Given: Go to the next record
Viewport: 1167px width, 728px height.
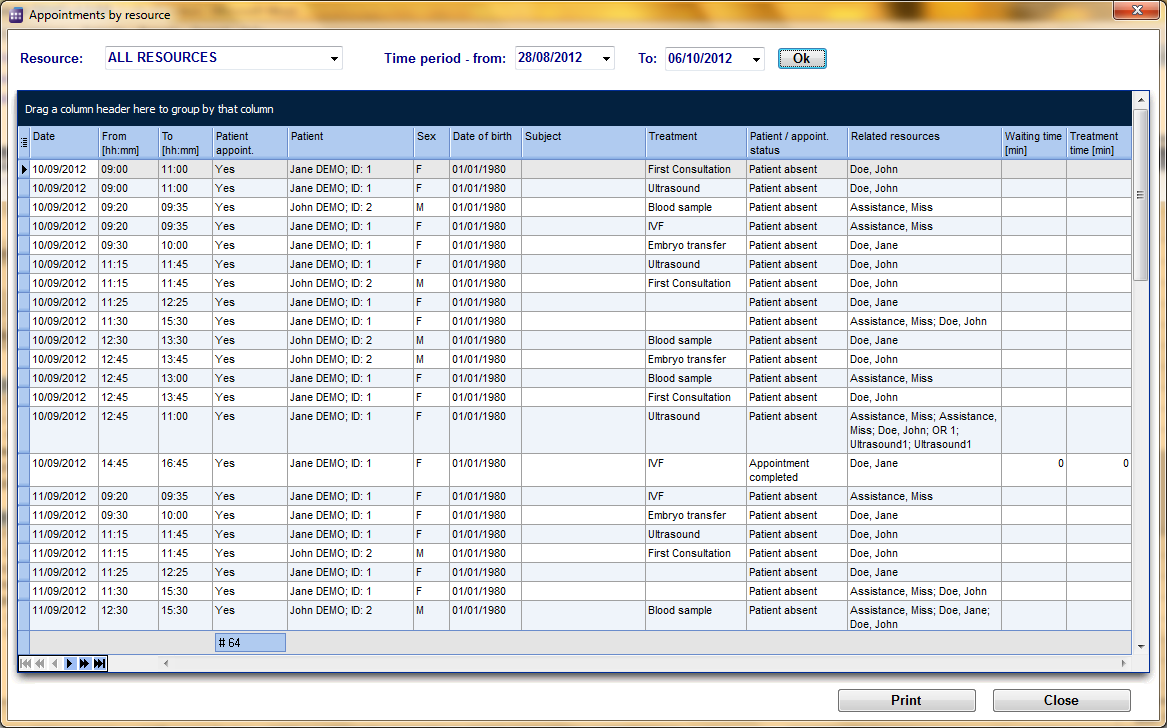Looking at the screenshot, I should 69,663.
